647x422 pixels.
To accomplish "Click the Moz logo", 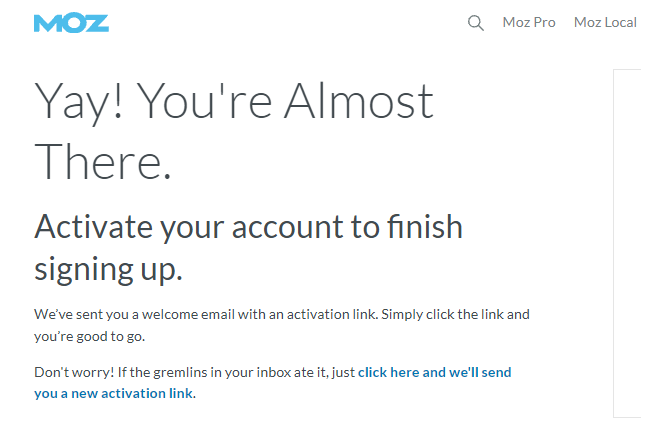I will click(71, 23).
